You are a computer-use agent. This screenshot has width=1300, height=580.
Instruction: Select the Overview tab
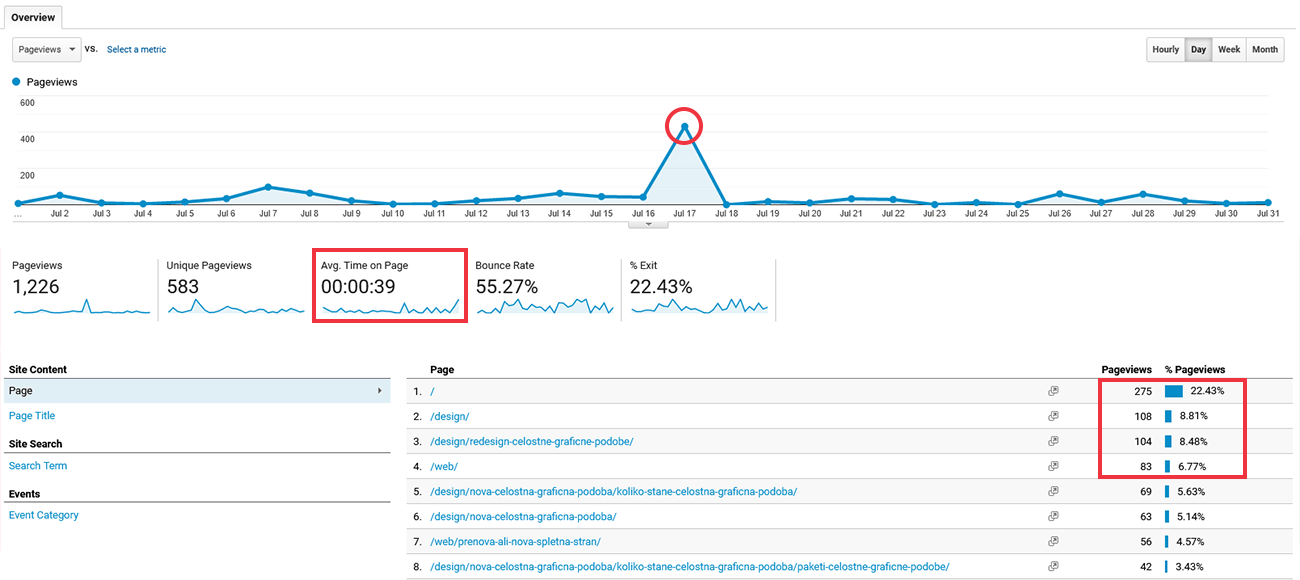pyautogui.click(x=33, y=18)
